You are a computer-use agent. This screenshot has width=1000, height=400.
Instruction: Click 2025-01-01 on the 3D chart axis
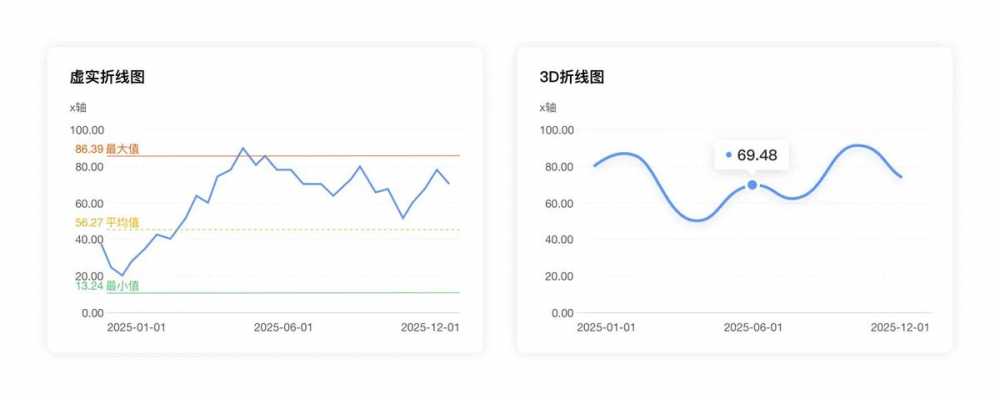tap(607, 327)
